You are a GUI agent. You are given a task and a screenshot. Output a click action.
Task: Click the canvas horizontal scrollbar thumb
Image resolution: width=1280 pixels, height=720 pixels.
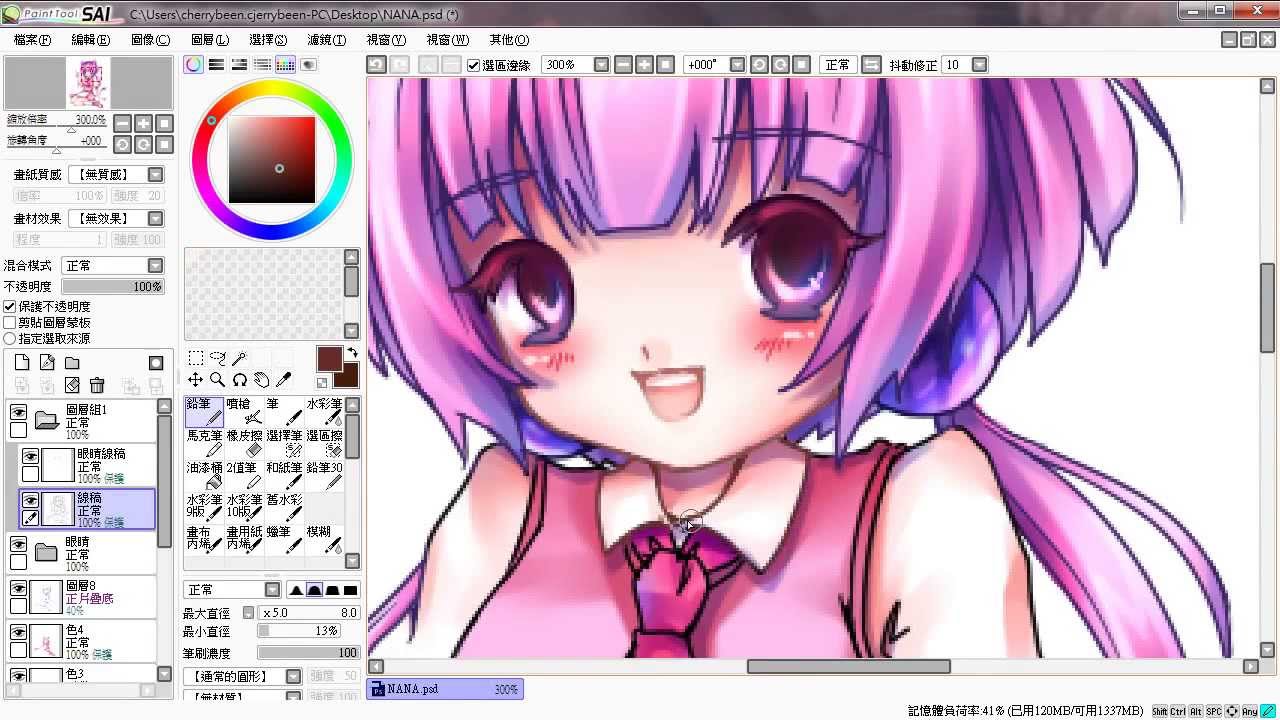point(849,667)
